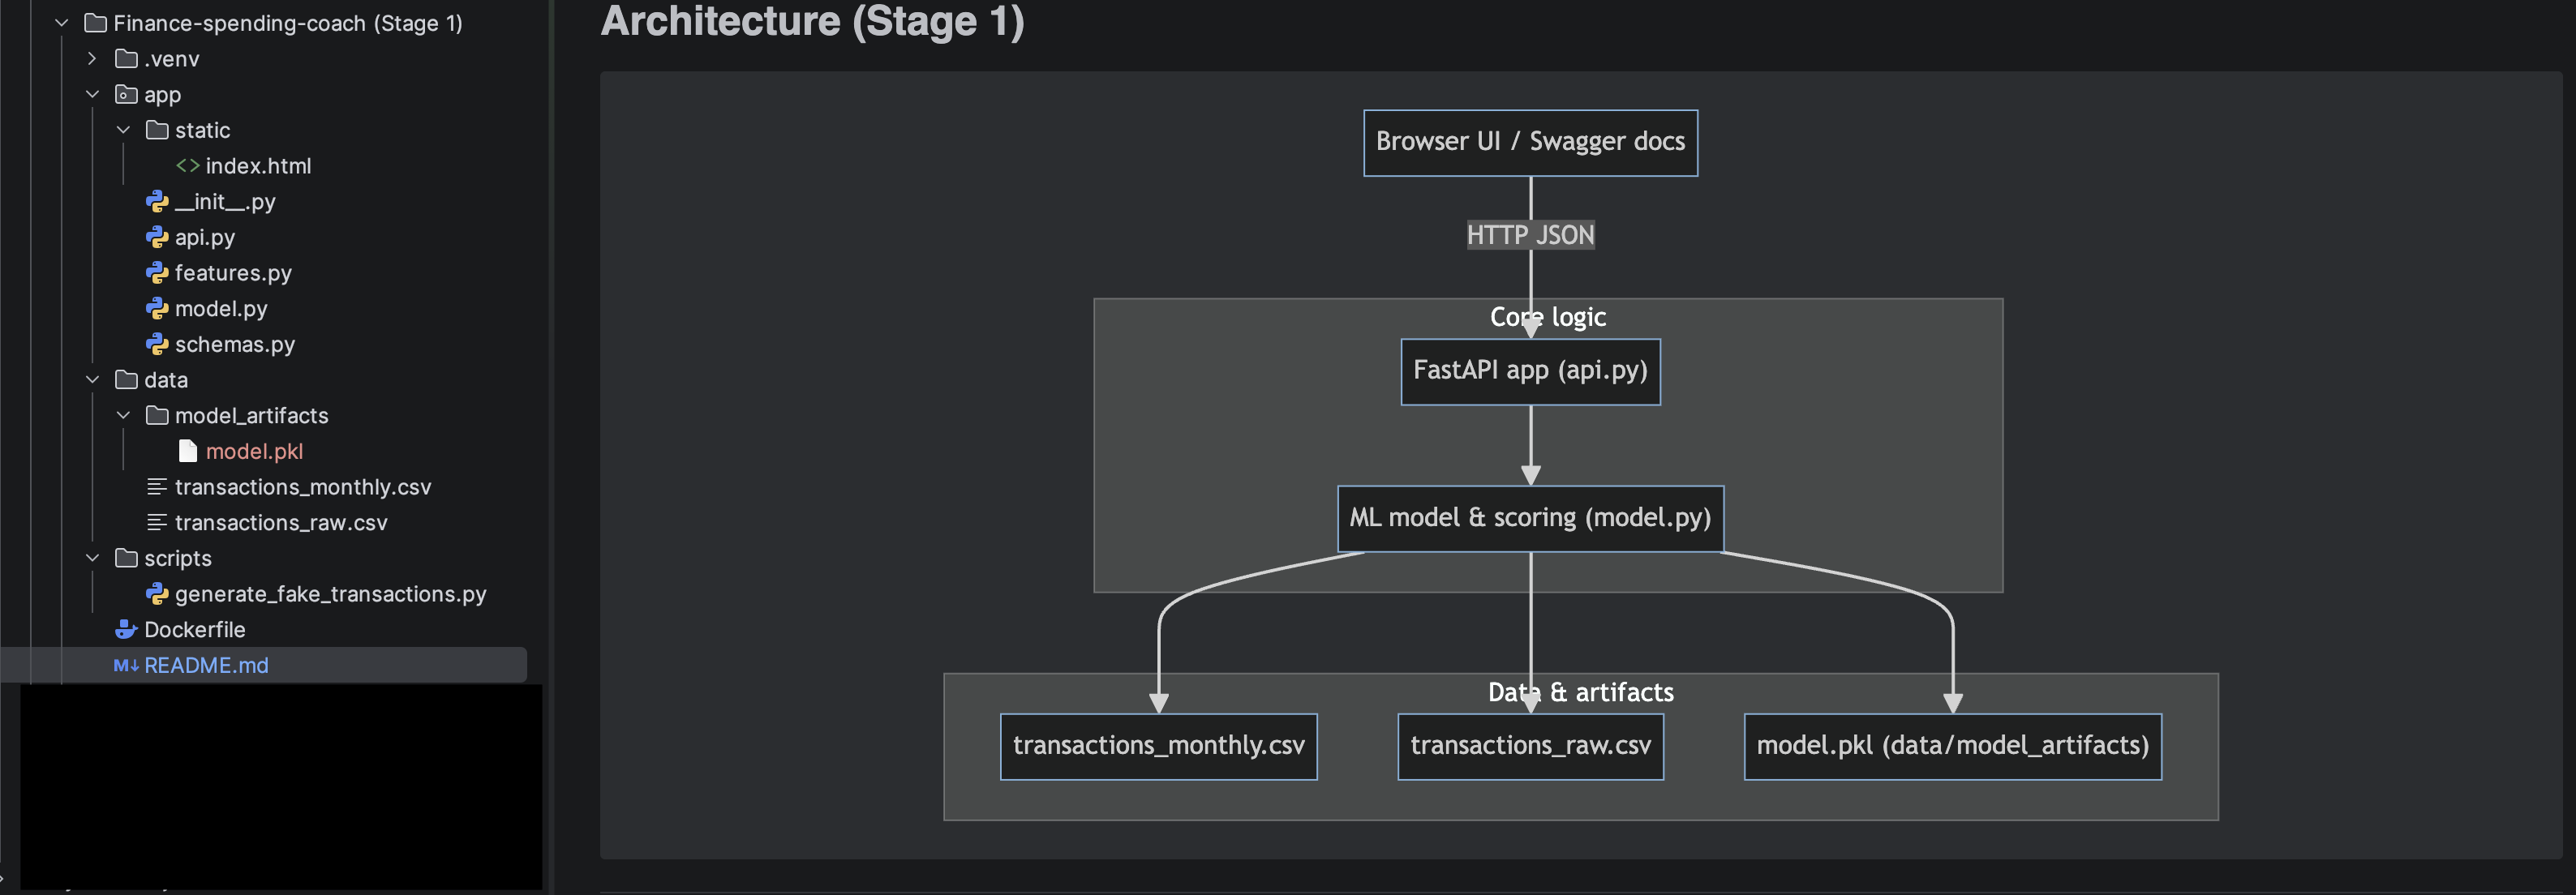Collapse the model_artifacts folder
Screen dimensions: 2576x895
(x=123, y=415)
